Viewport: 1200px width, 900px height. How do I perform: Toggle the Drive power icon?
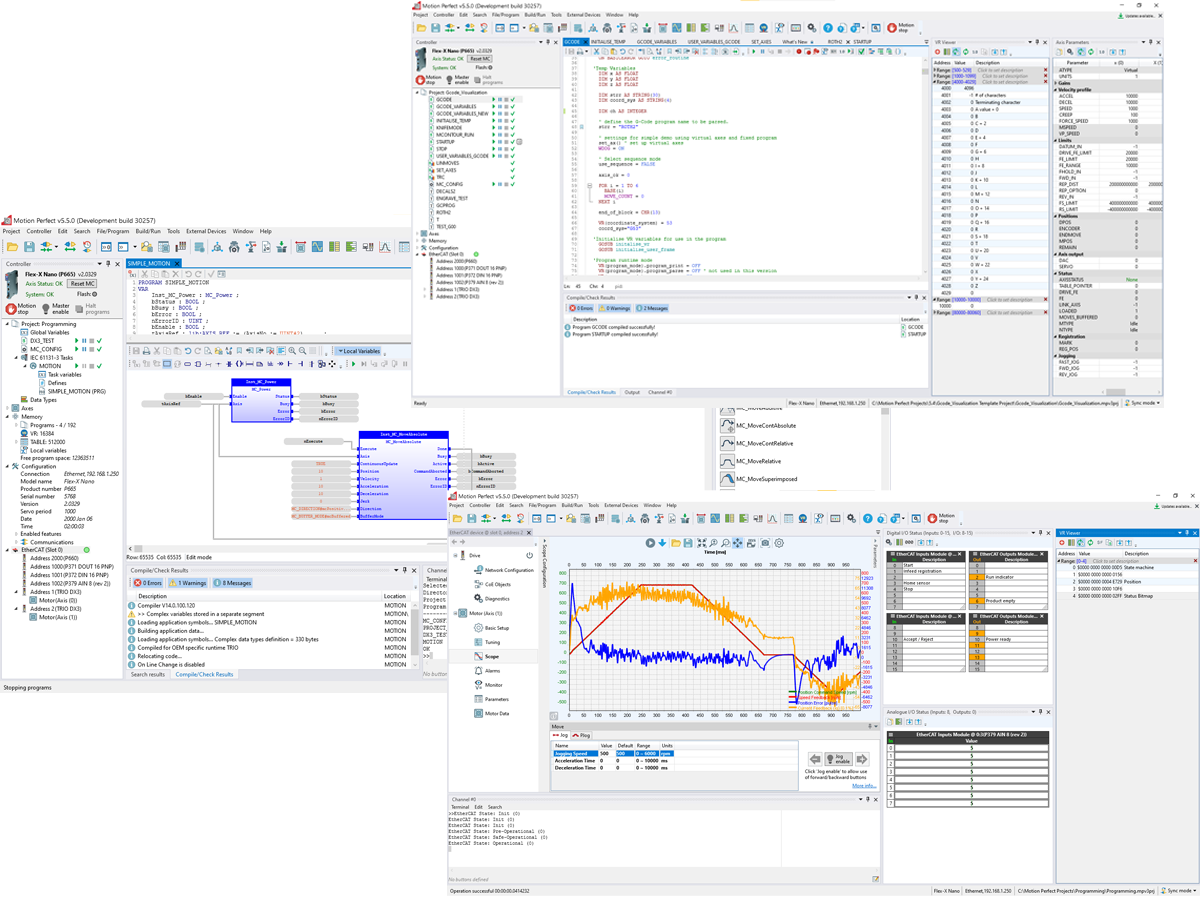click(529, 555)
